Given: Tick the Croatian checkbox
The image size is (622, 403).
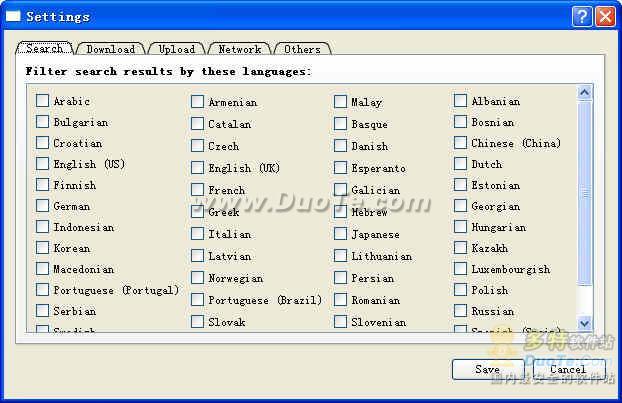Looking at the screenshot, I should [42, 142].
